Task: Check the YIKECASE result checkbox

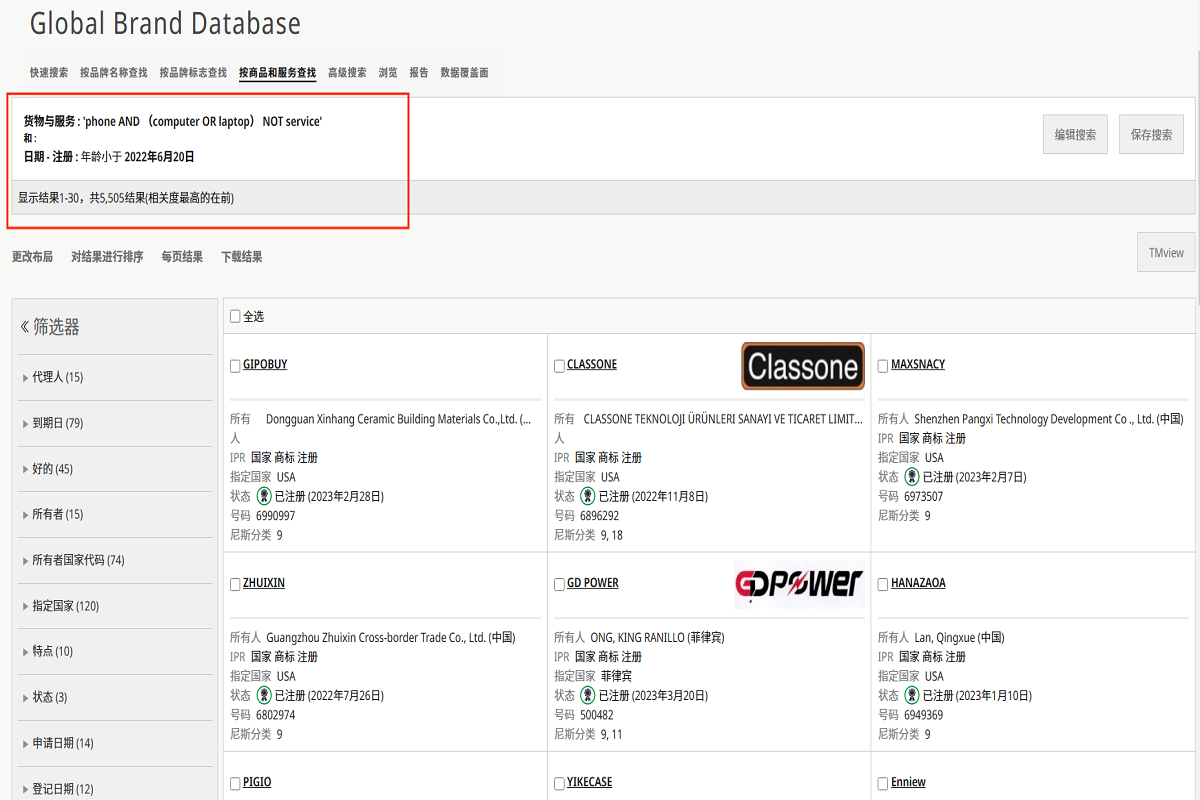Action: pyautogui.click(x=559, y=783)
